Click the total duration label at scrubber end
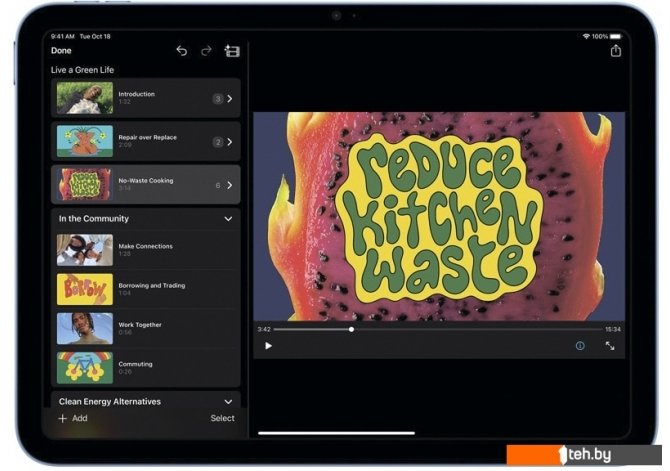Viewport: 670px width, 471px height. click(x=613, y=329)
